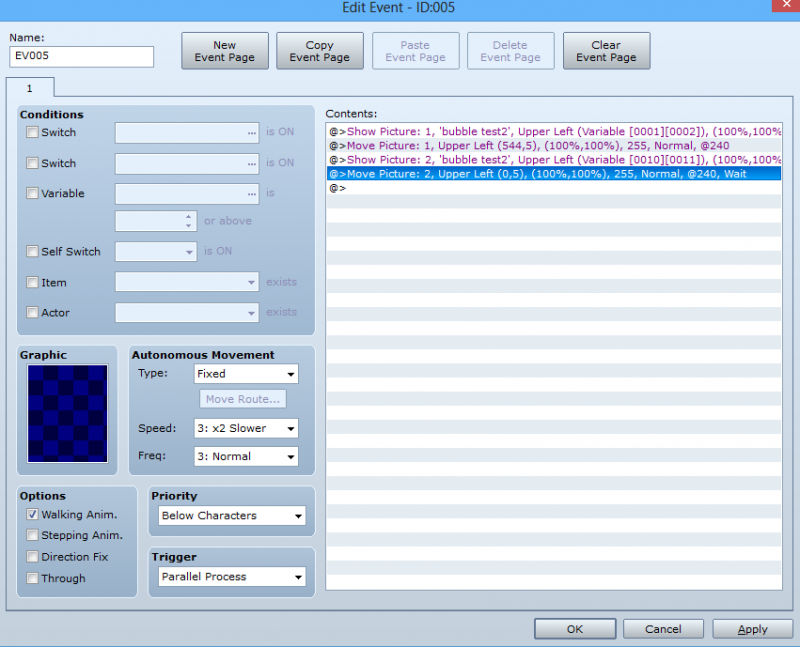Click the Clear Event Page button
Viewport: 800px width, 647px height.
606,51
